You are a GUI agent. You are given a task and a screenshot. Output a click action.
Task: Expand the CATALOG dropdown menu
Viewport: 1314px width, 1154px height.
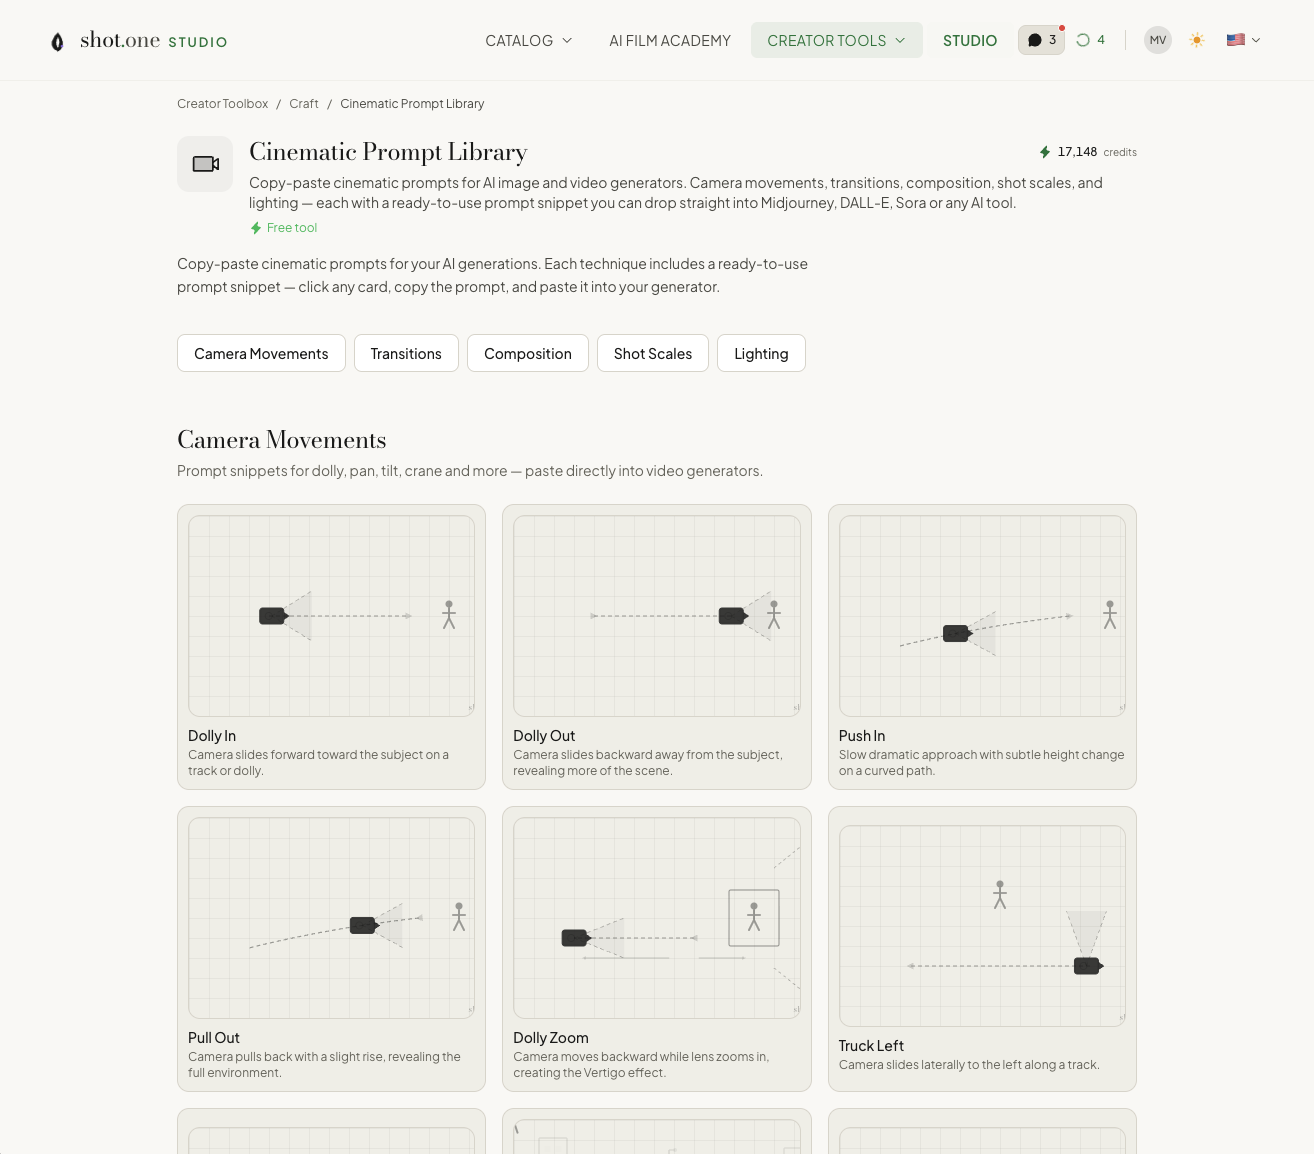click(528, 40)
